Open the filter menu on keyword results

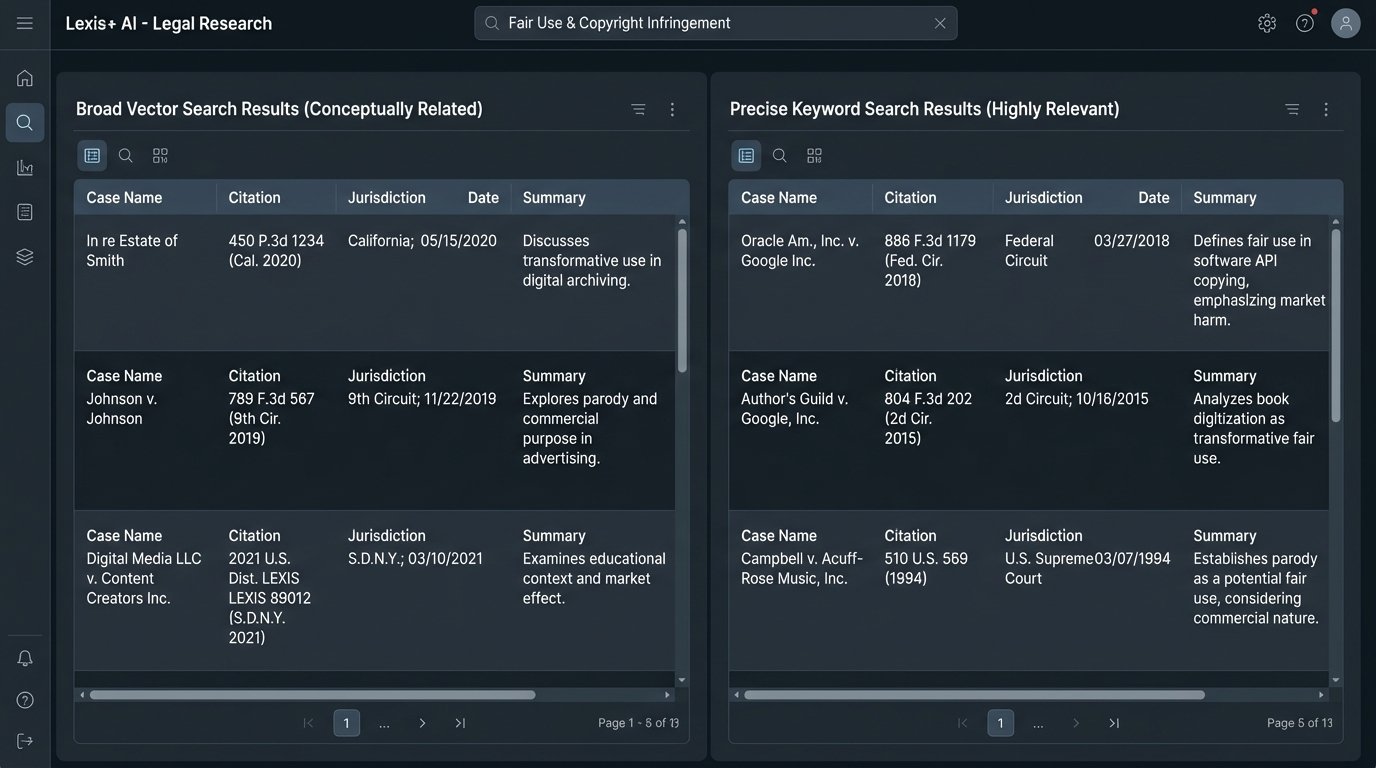point(1291,109)
